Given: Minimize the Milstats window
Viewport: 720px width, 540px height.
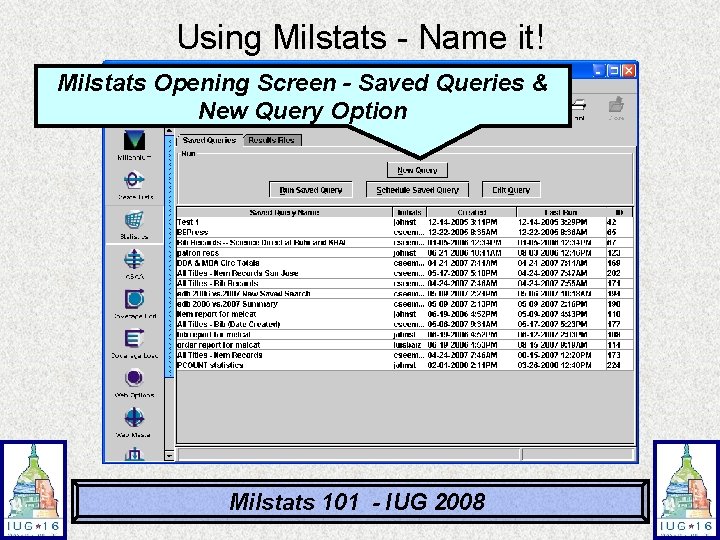Looking at the screenshot, I should tap(598, 71).
